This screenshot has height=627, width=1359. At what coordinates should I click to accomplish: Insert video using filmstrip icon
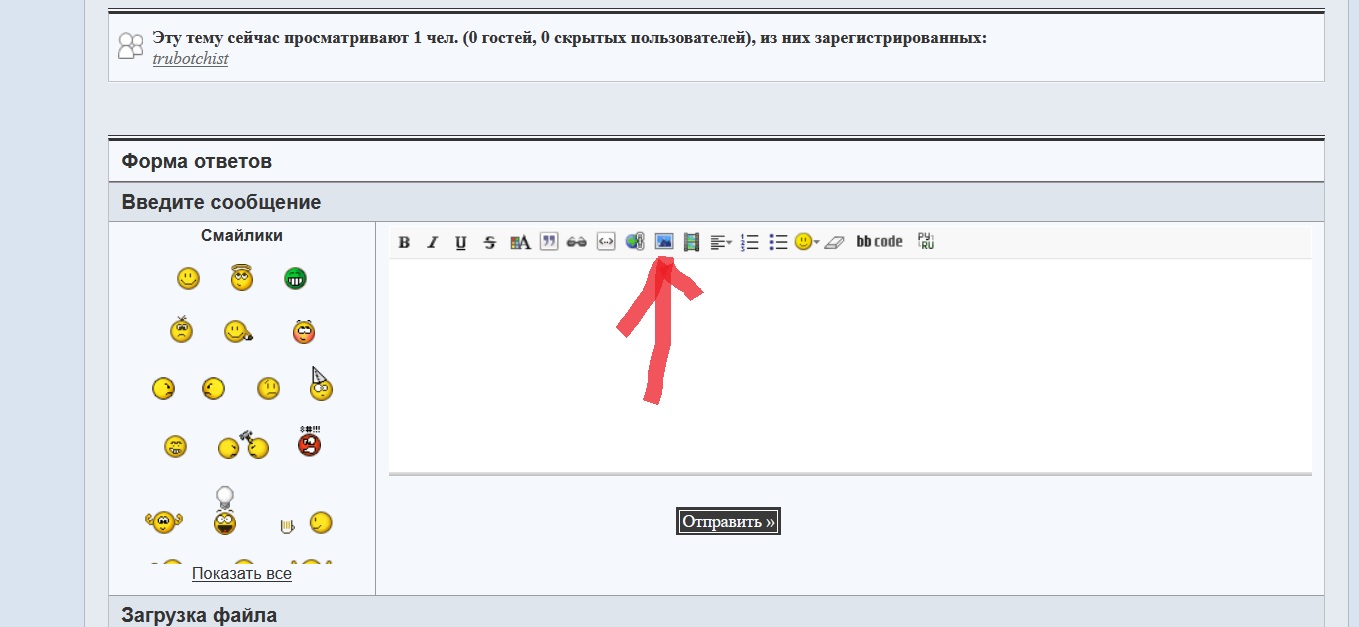pyautogui.click(x=691, y=241)
